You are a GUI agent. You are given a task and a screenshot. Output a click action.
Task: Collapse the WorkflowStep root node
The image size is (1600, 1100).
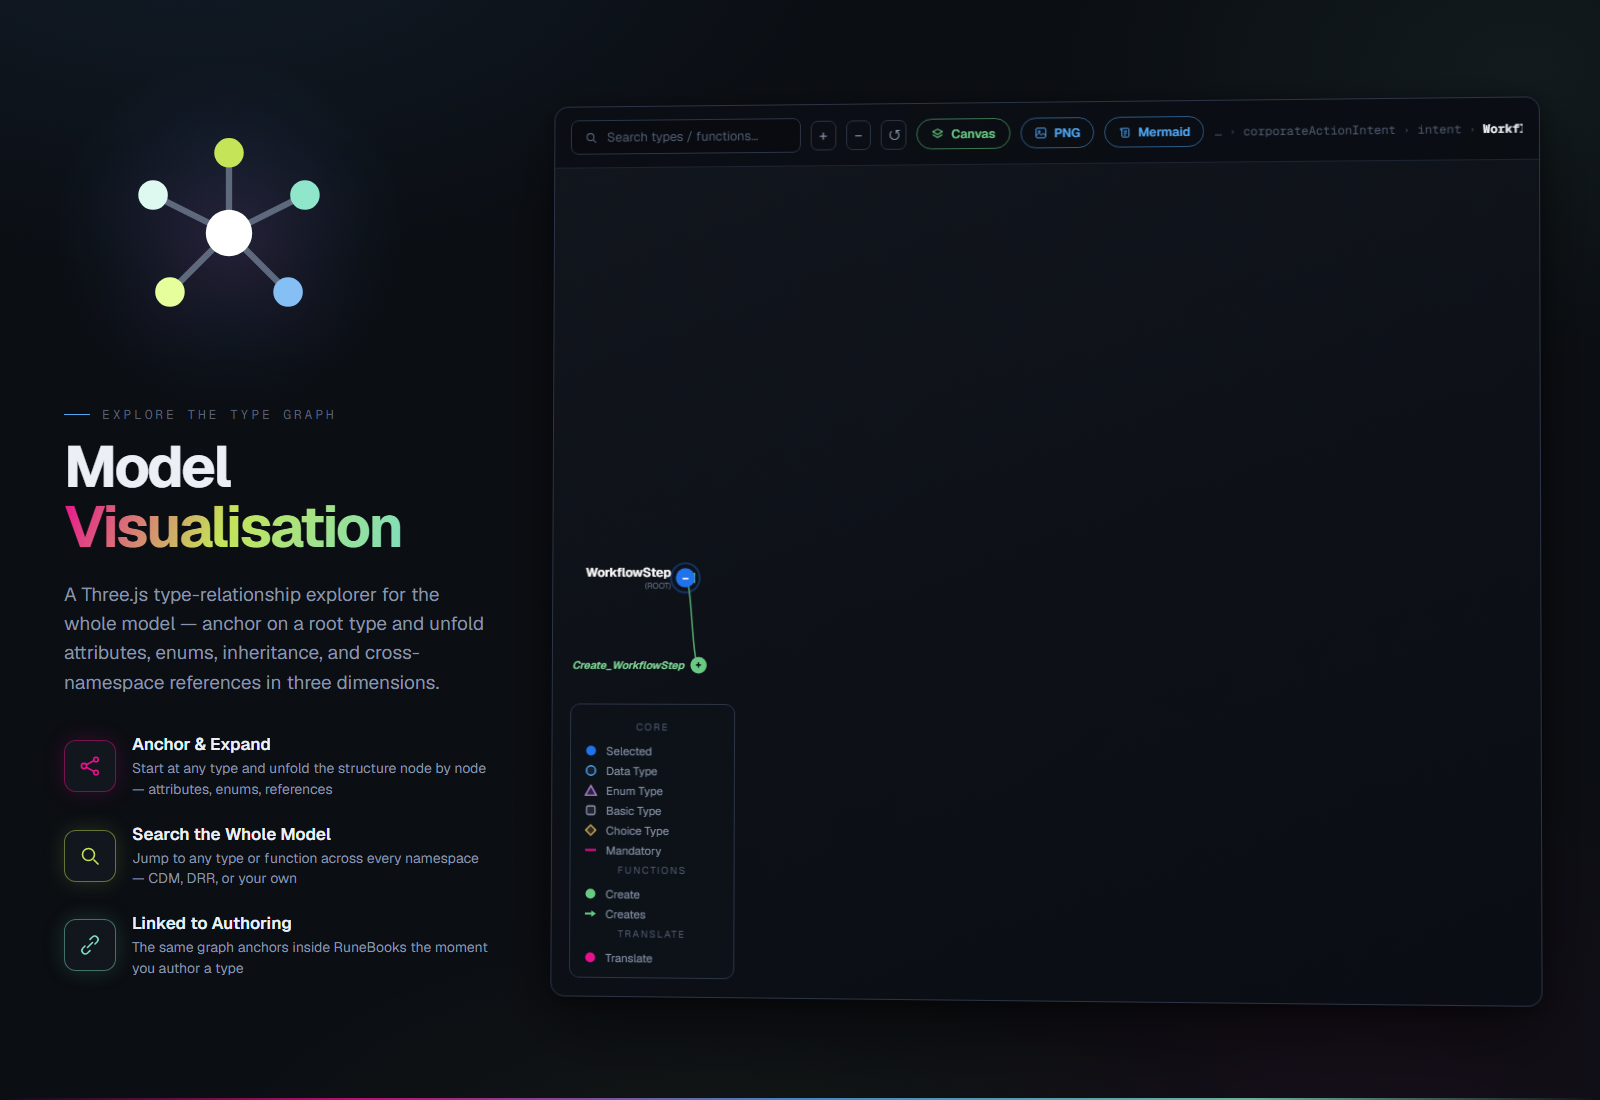[685, 578]
